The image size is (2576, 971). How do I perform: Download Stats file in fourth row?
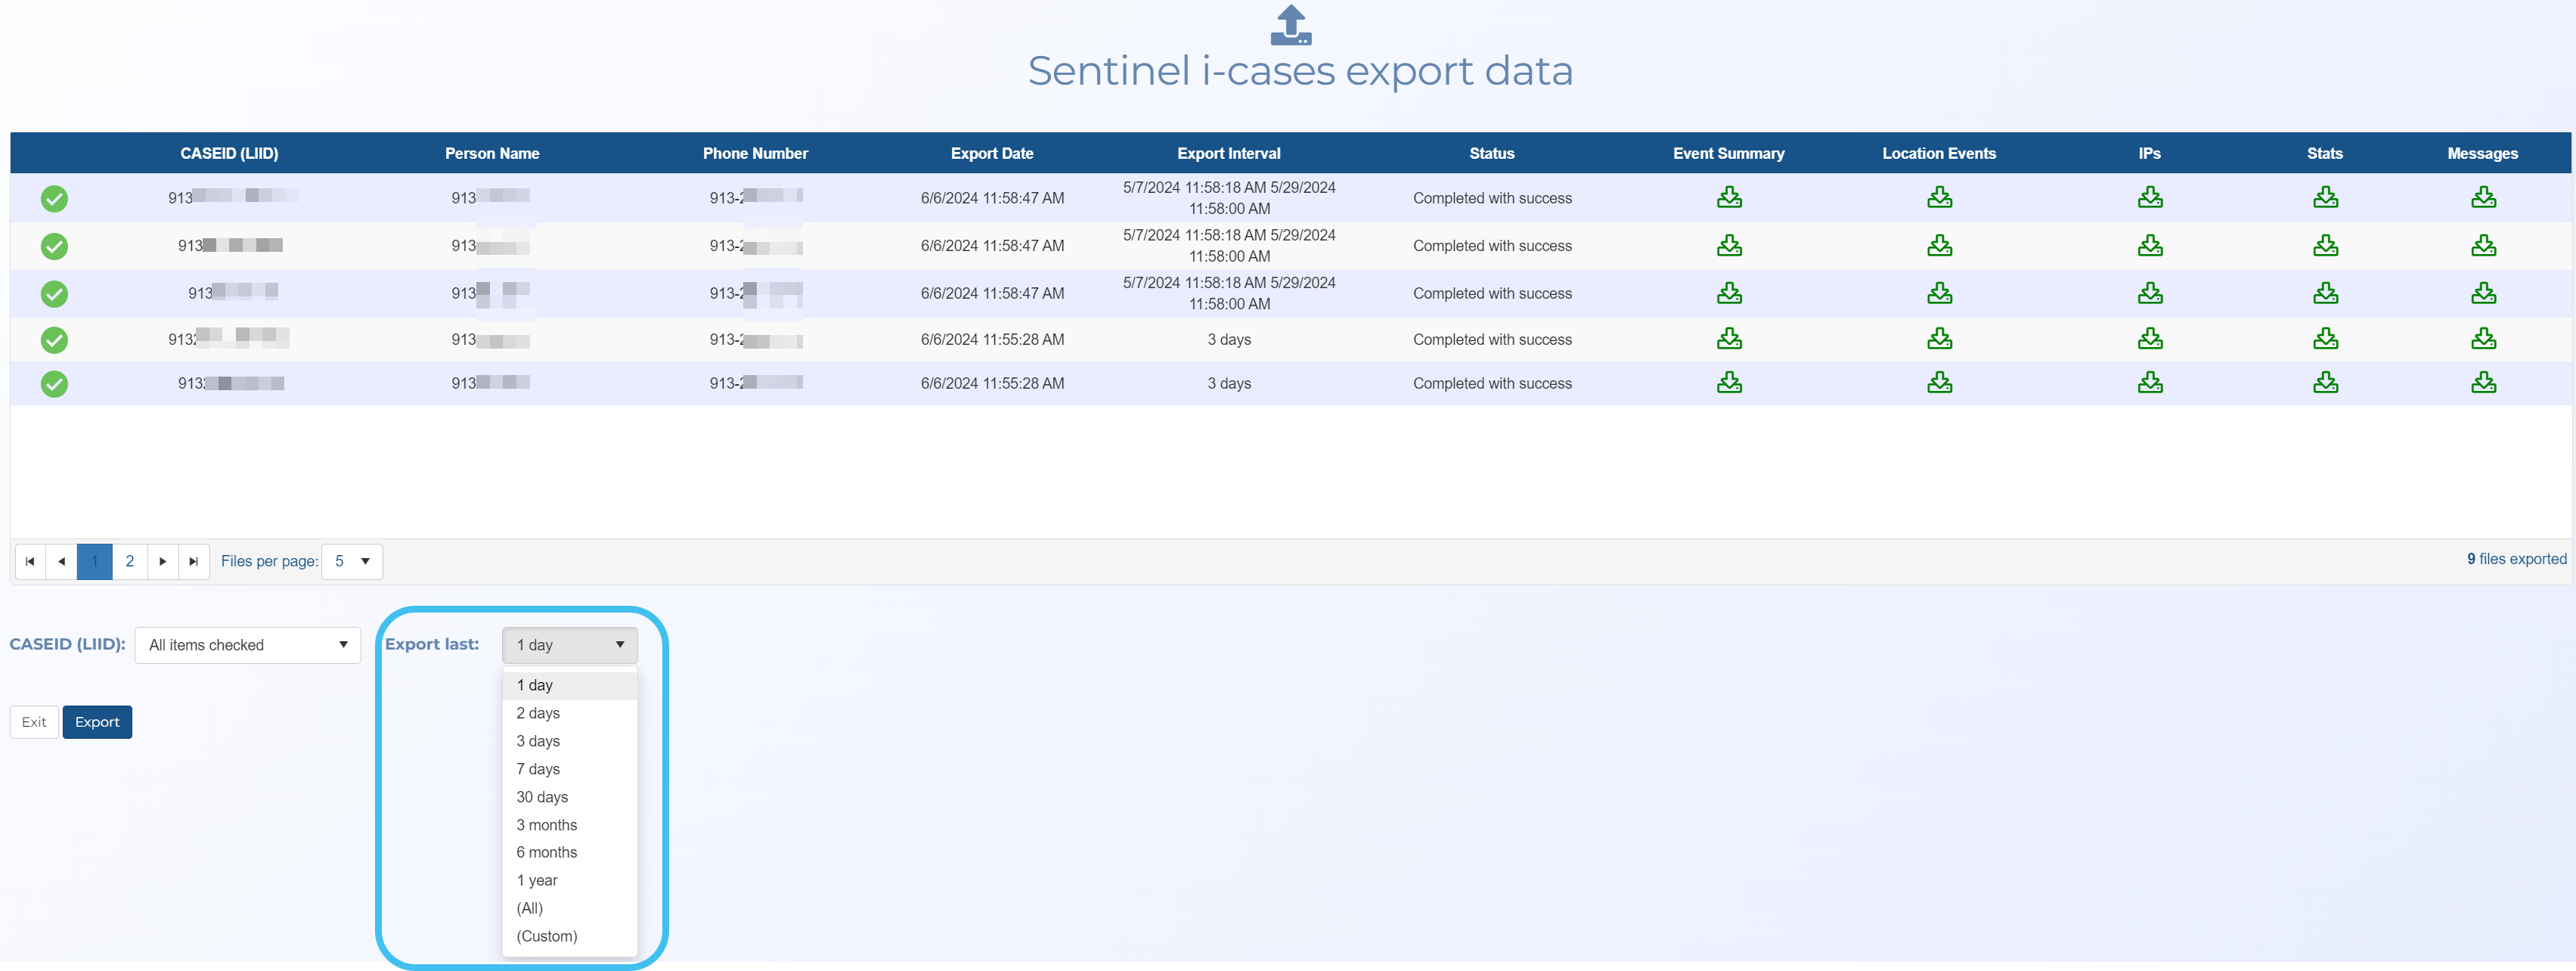click(2324, 339)
